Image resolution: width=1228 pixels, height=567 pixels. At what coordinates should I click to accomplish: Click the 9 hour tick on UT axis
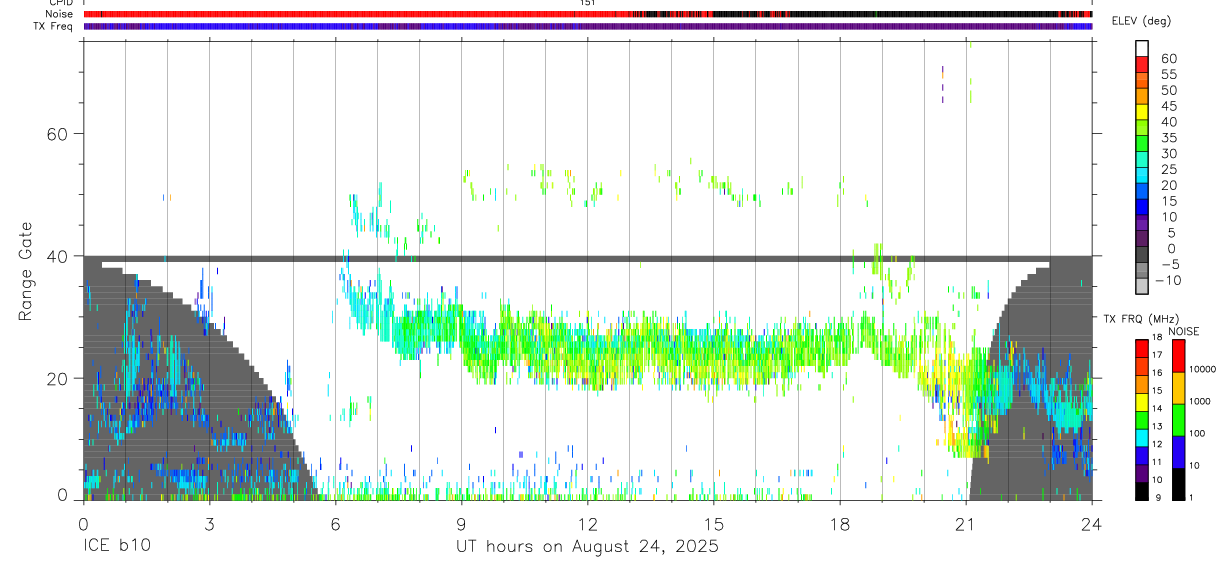coord(461,523)
